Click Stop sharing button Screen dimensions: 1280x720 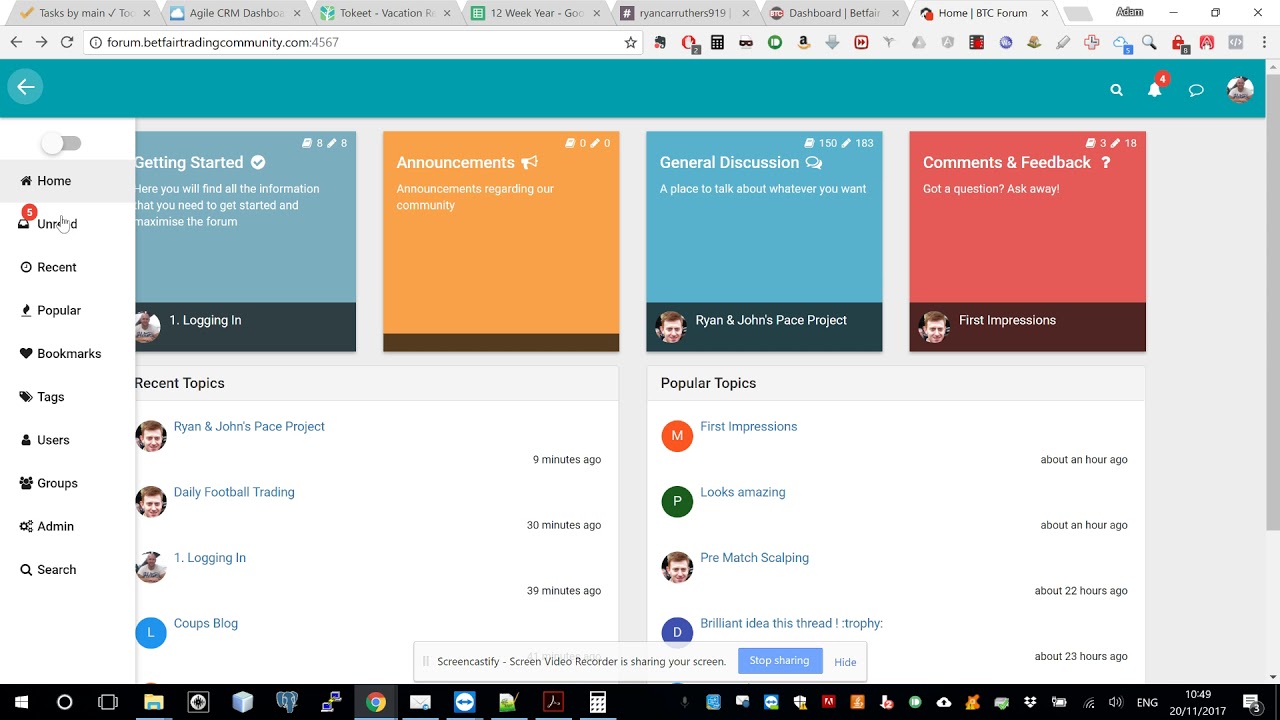(x=779, y=661)
